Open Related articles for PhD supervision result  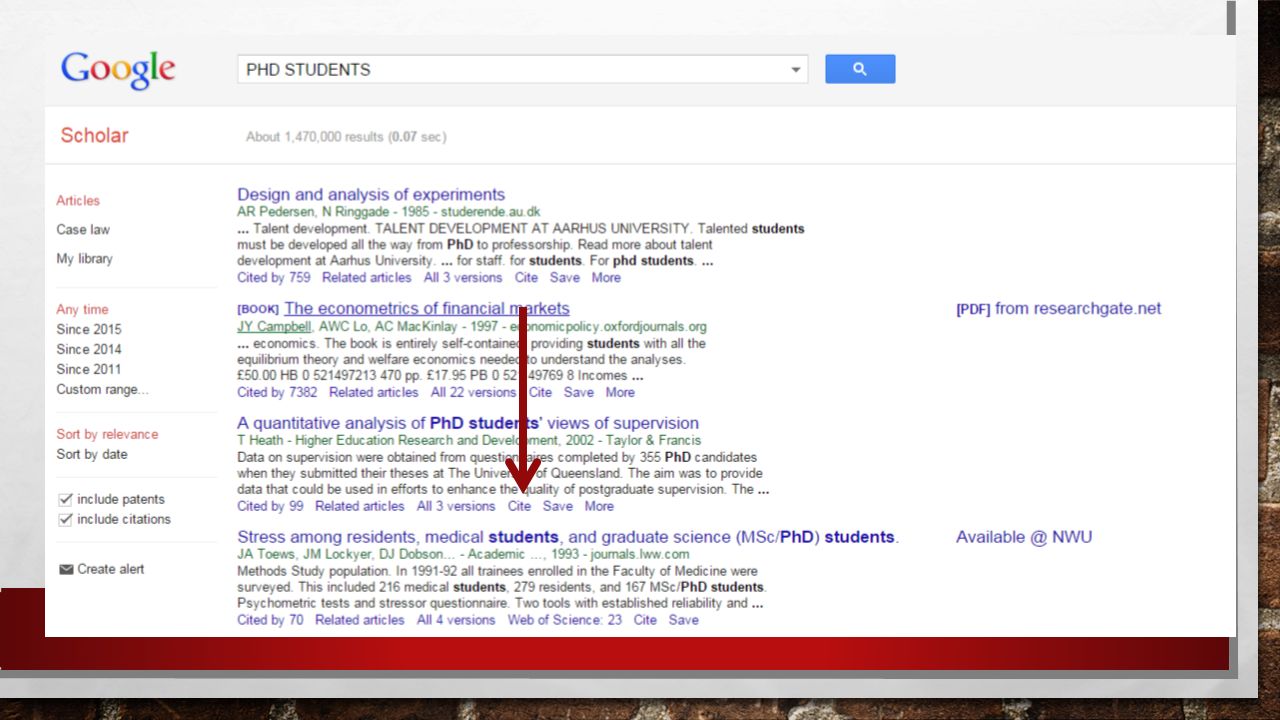pyautogui.click(x=359, y=506)
